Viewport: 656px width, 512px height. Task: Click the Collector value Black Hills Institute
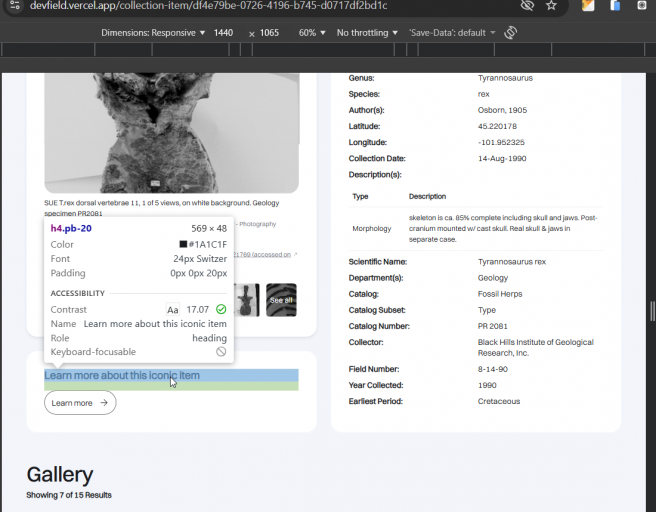pos(536,348)
